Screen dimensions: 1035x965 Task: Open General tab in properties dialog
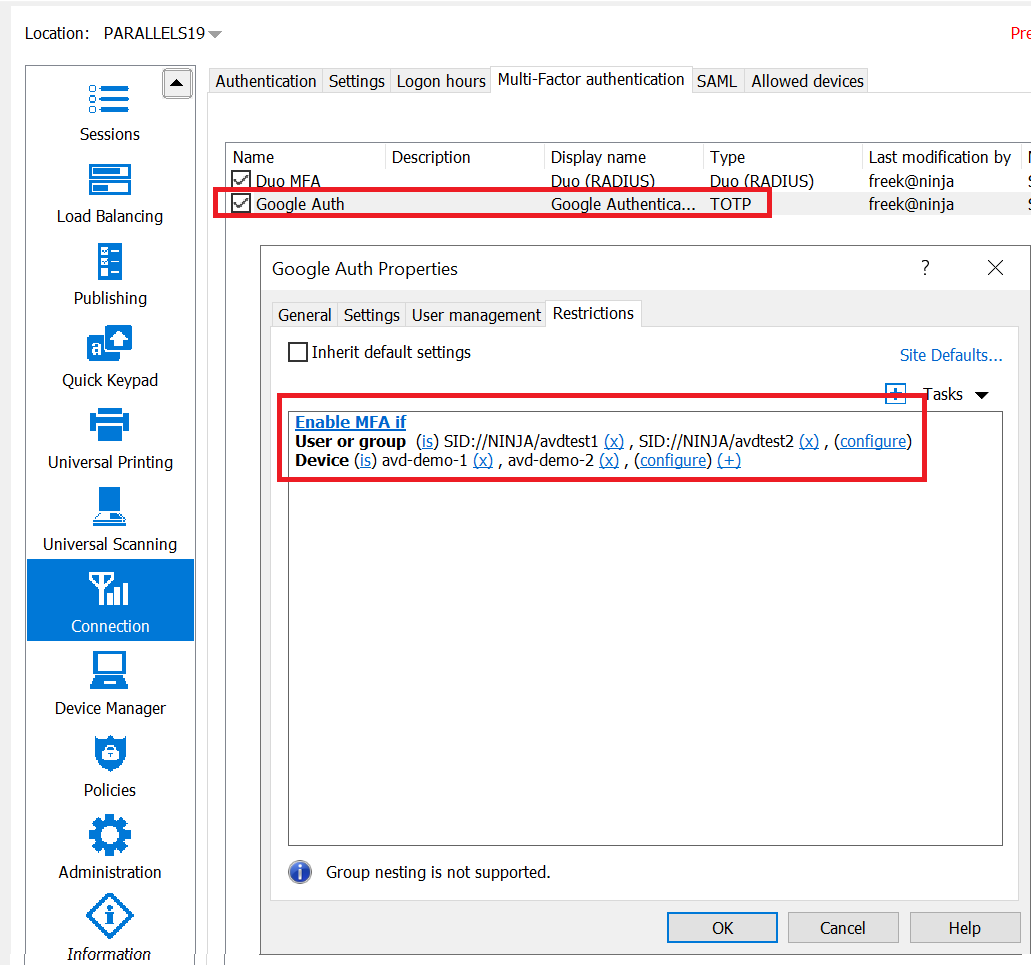304,315
